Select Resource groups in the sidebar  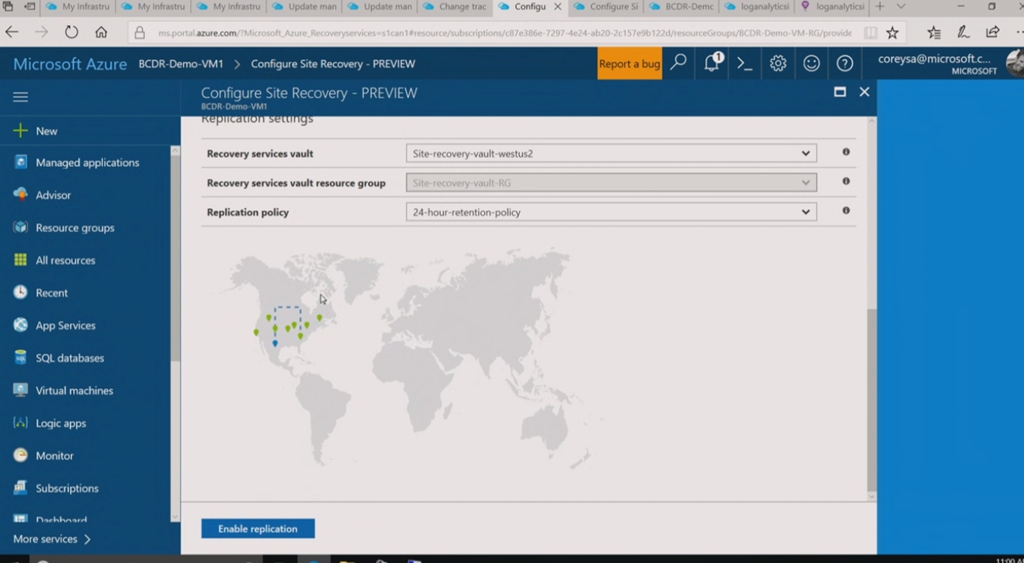(74, 228)
